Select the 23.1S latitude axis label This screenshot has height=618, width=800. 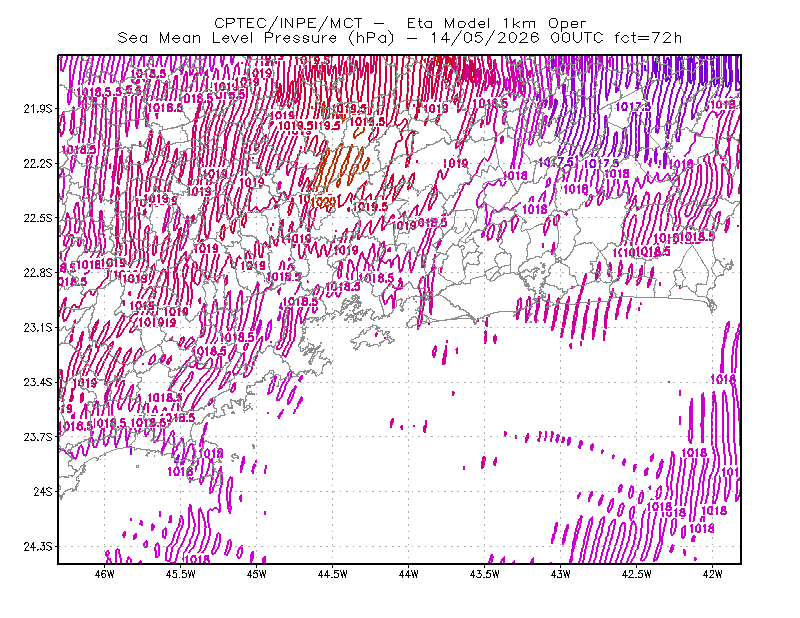click(x=38, y=327)
